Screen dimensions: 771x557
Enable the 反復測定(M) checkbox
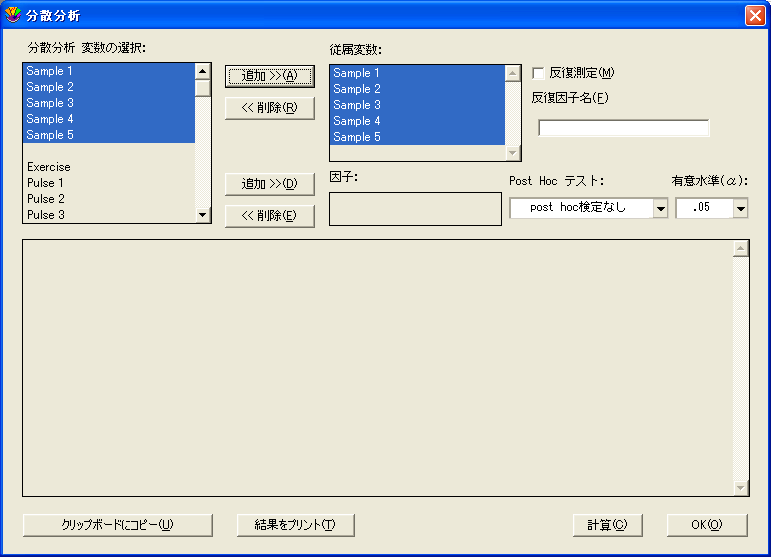[538, 73]
